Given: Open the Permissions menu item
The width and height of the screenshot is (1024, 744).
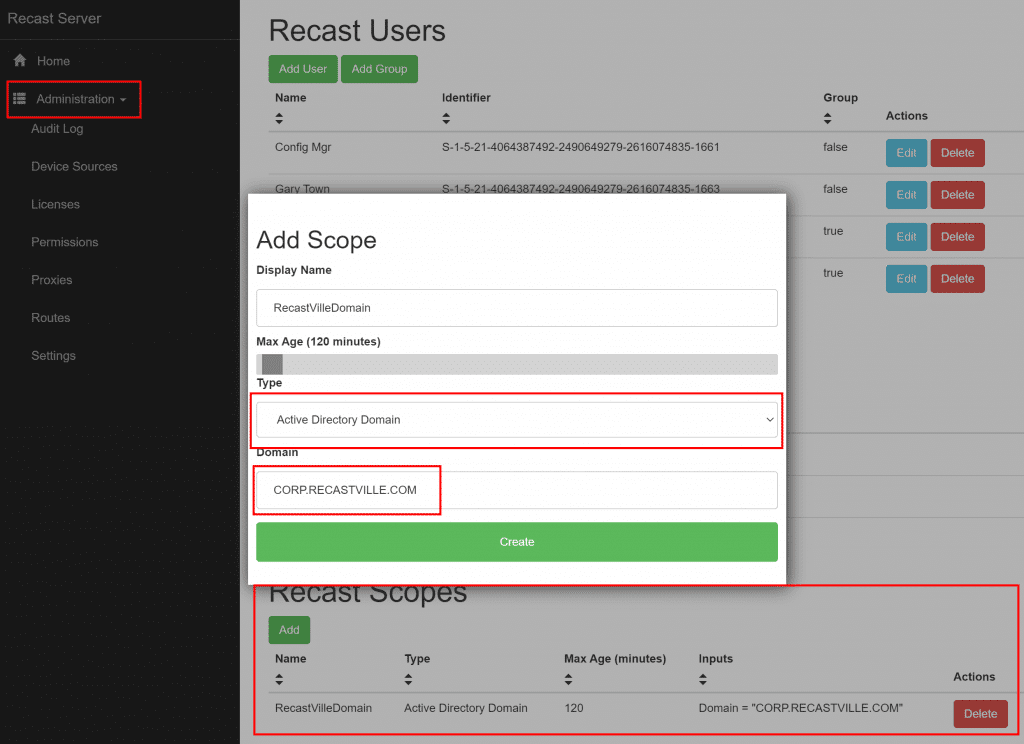Looking at the screenshot, I should [64, 242].
